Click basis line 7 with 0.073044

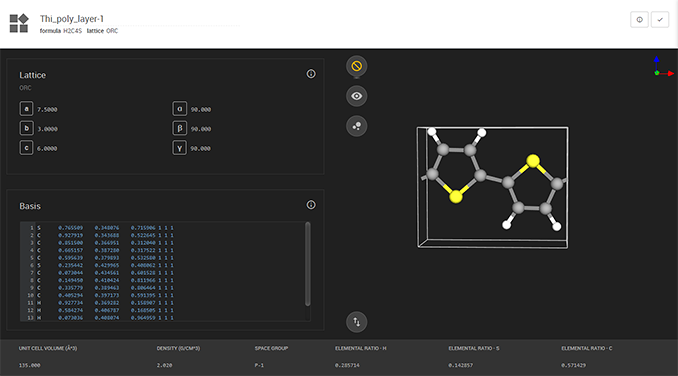pyautogui.click(x=105, y=273)
